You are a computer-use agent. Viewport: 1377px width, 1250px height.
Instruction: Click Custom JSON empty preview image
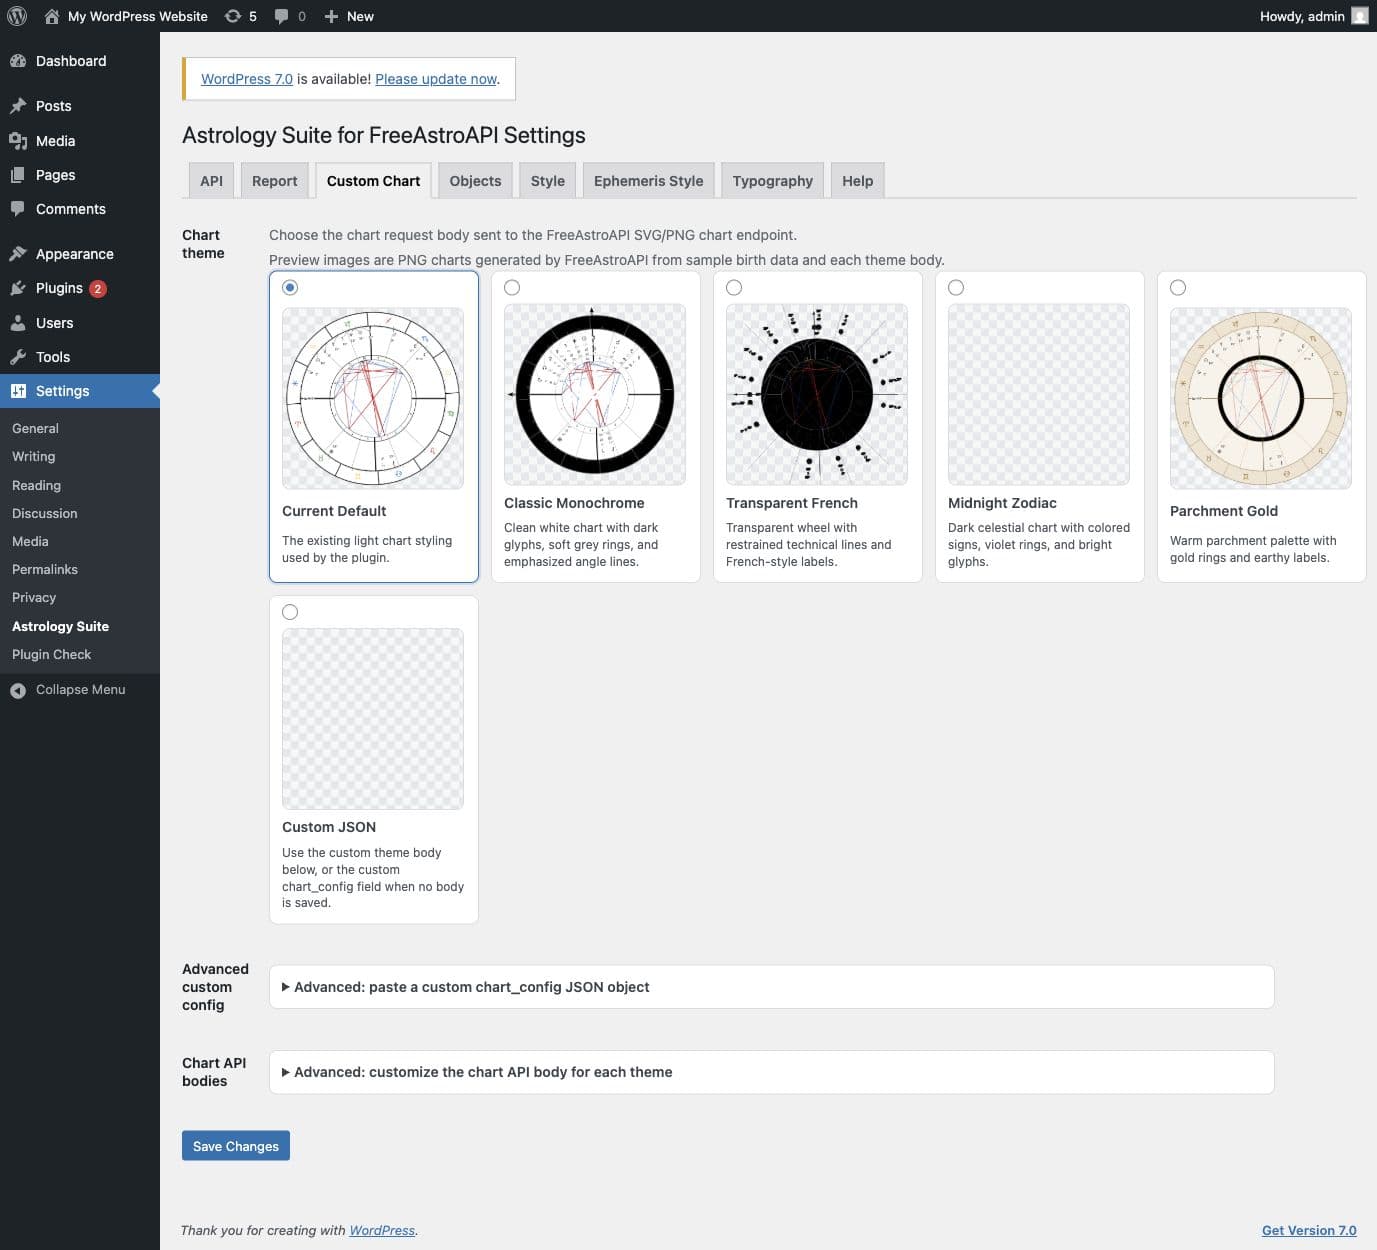pyautogui.click(x=373, y=718)
